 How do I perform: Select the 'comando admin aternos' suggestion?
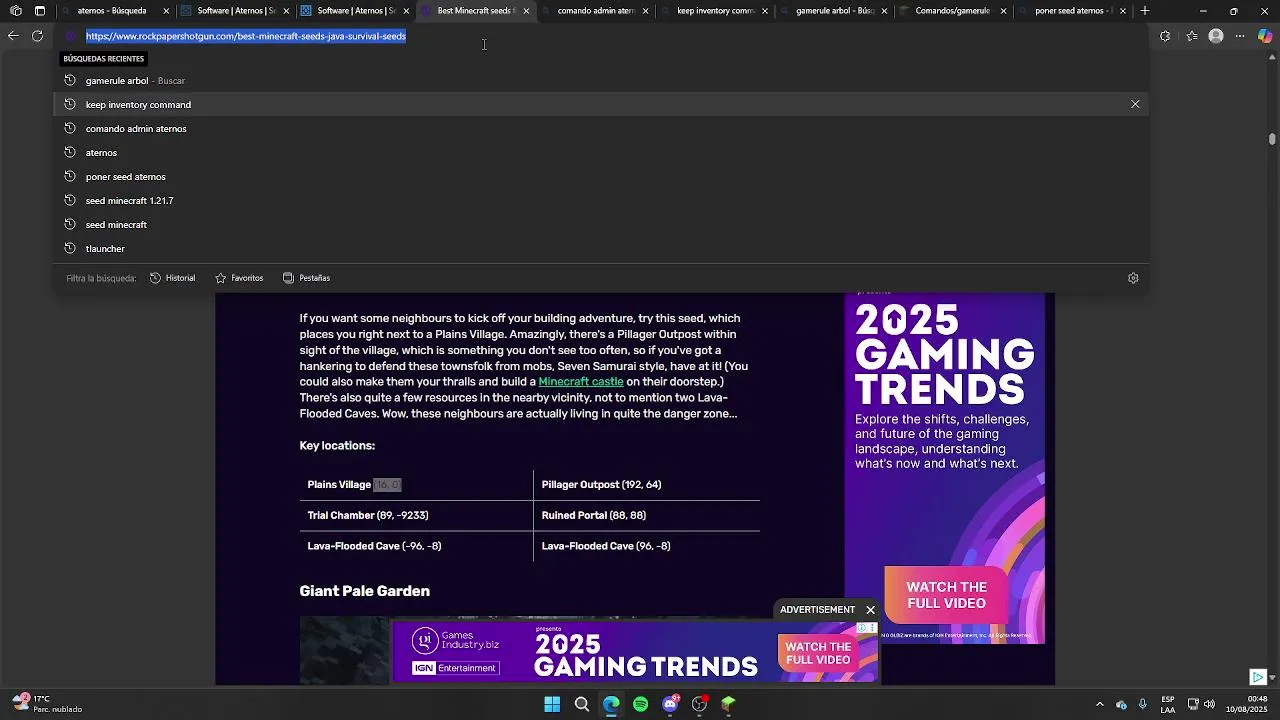point(600,128)
